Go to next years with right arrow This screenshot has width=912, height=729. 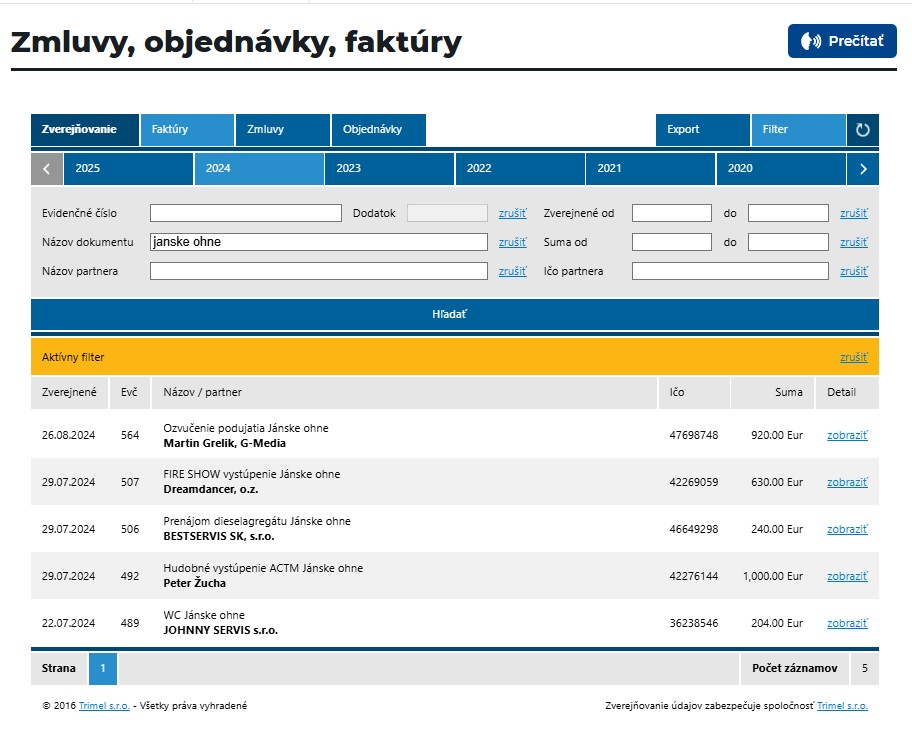[x=863, y=169]
